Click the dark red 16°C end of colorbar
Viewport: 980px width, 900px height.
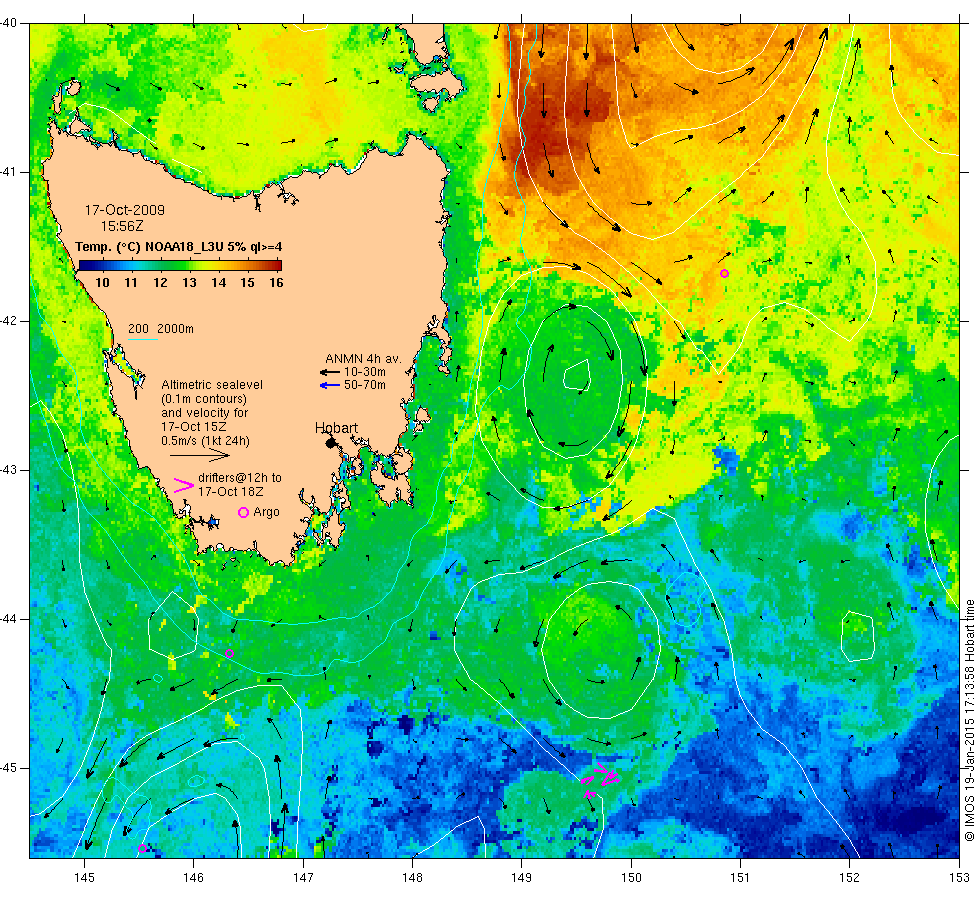click(278, 265)
